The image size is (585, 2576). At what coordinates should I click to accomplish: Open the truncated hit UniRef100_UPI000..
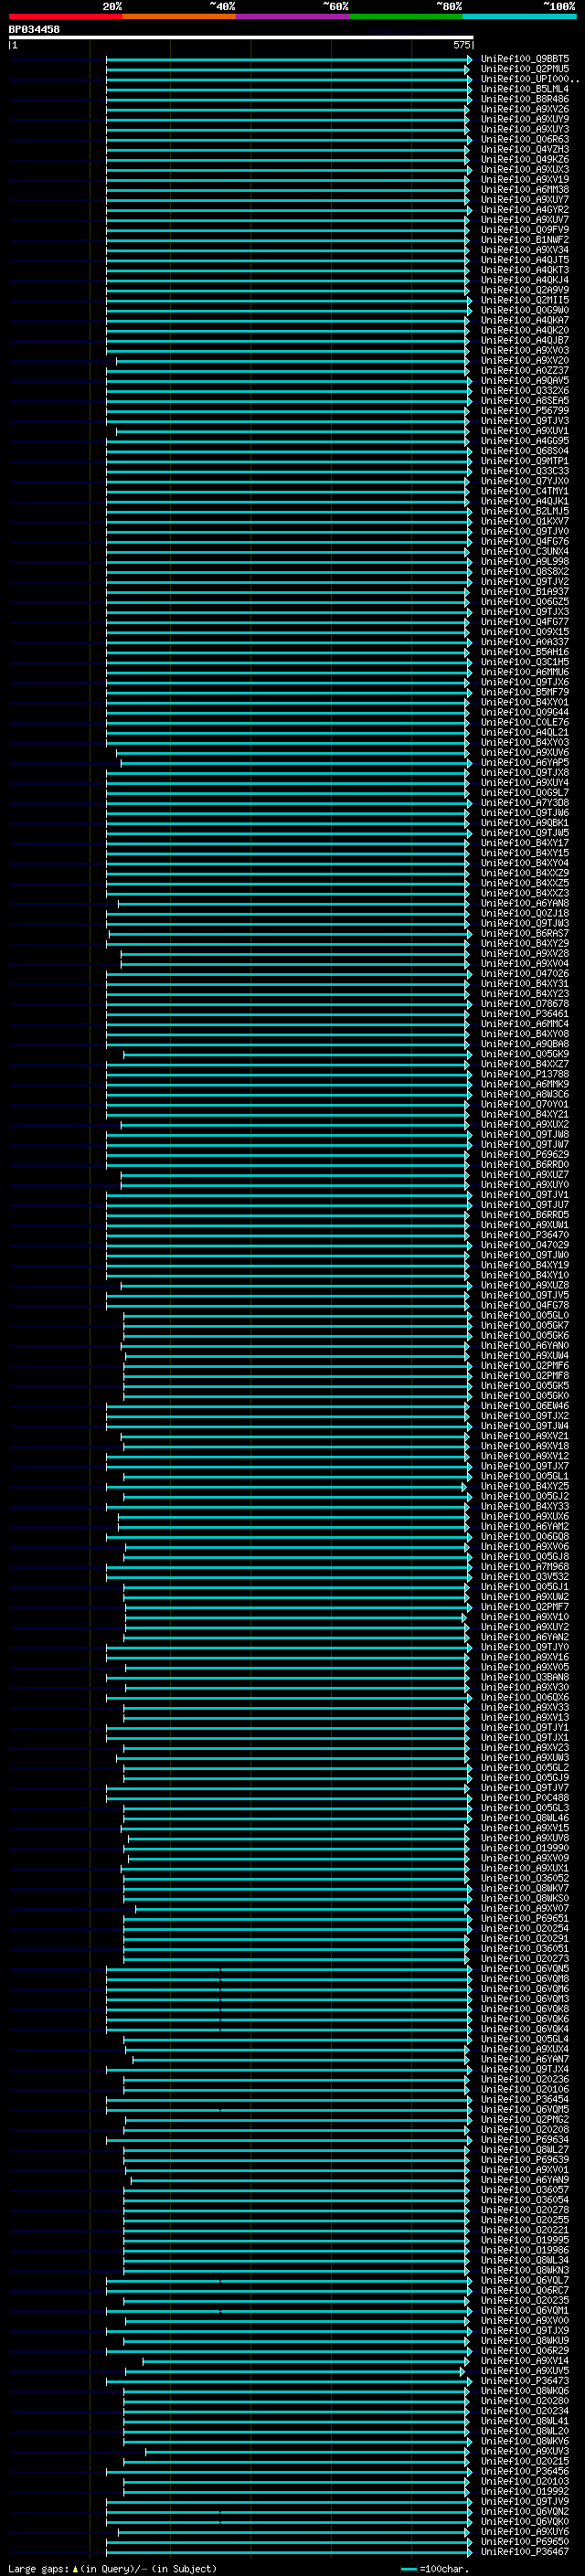[530, 79]
